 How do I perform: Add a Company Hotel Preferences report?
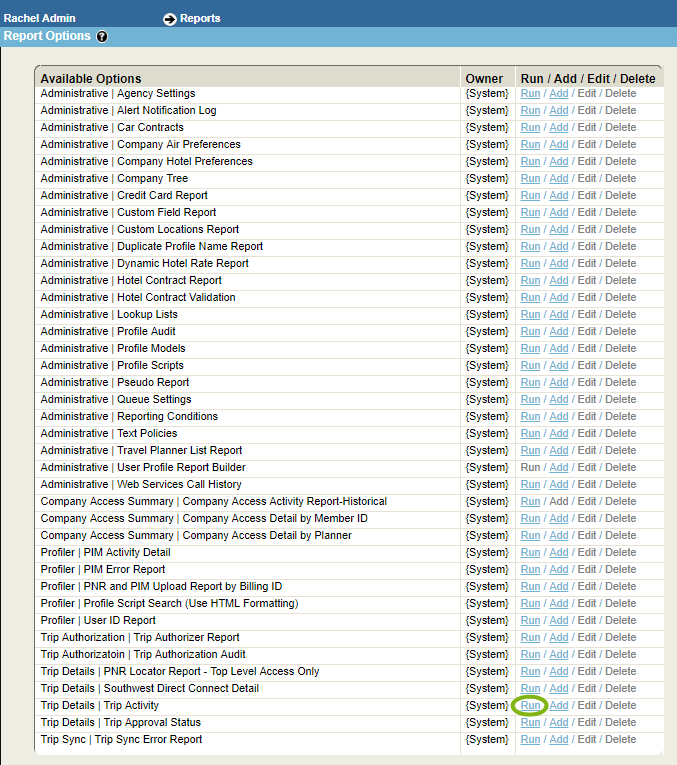click(x=559, y=161)
